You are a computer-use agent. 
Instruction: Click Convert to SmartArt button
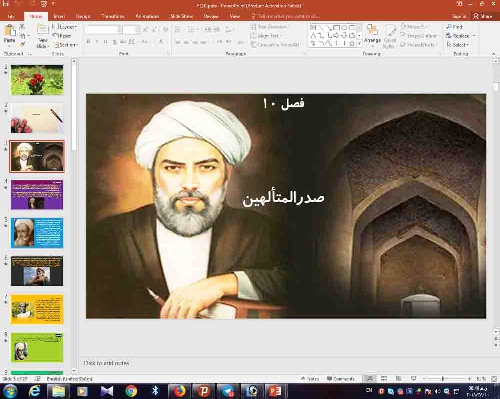pyautogui.click(x=275, y=44)
